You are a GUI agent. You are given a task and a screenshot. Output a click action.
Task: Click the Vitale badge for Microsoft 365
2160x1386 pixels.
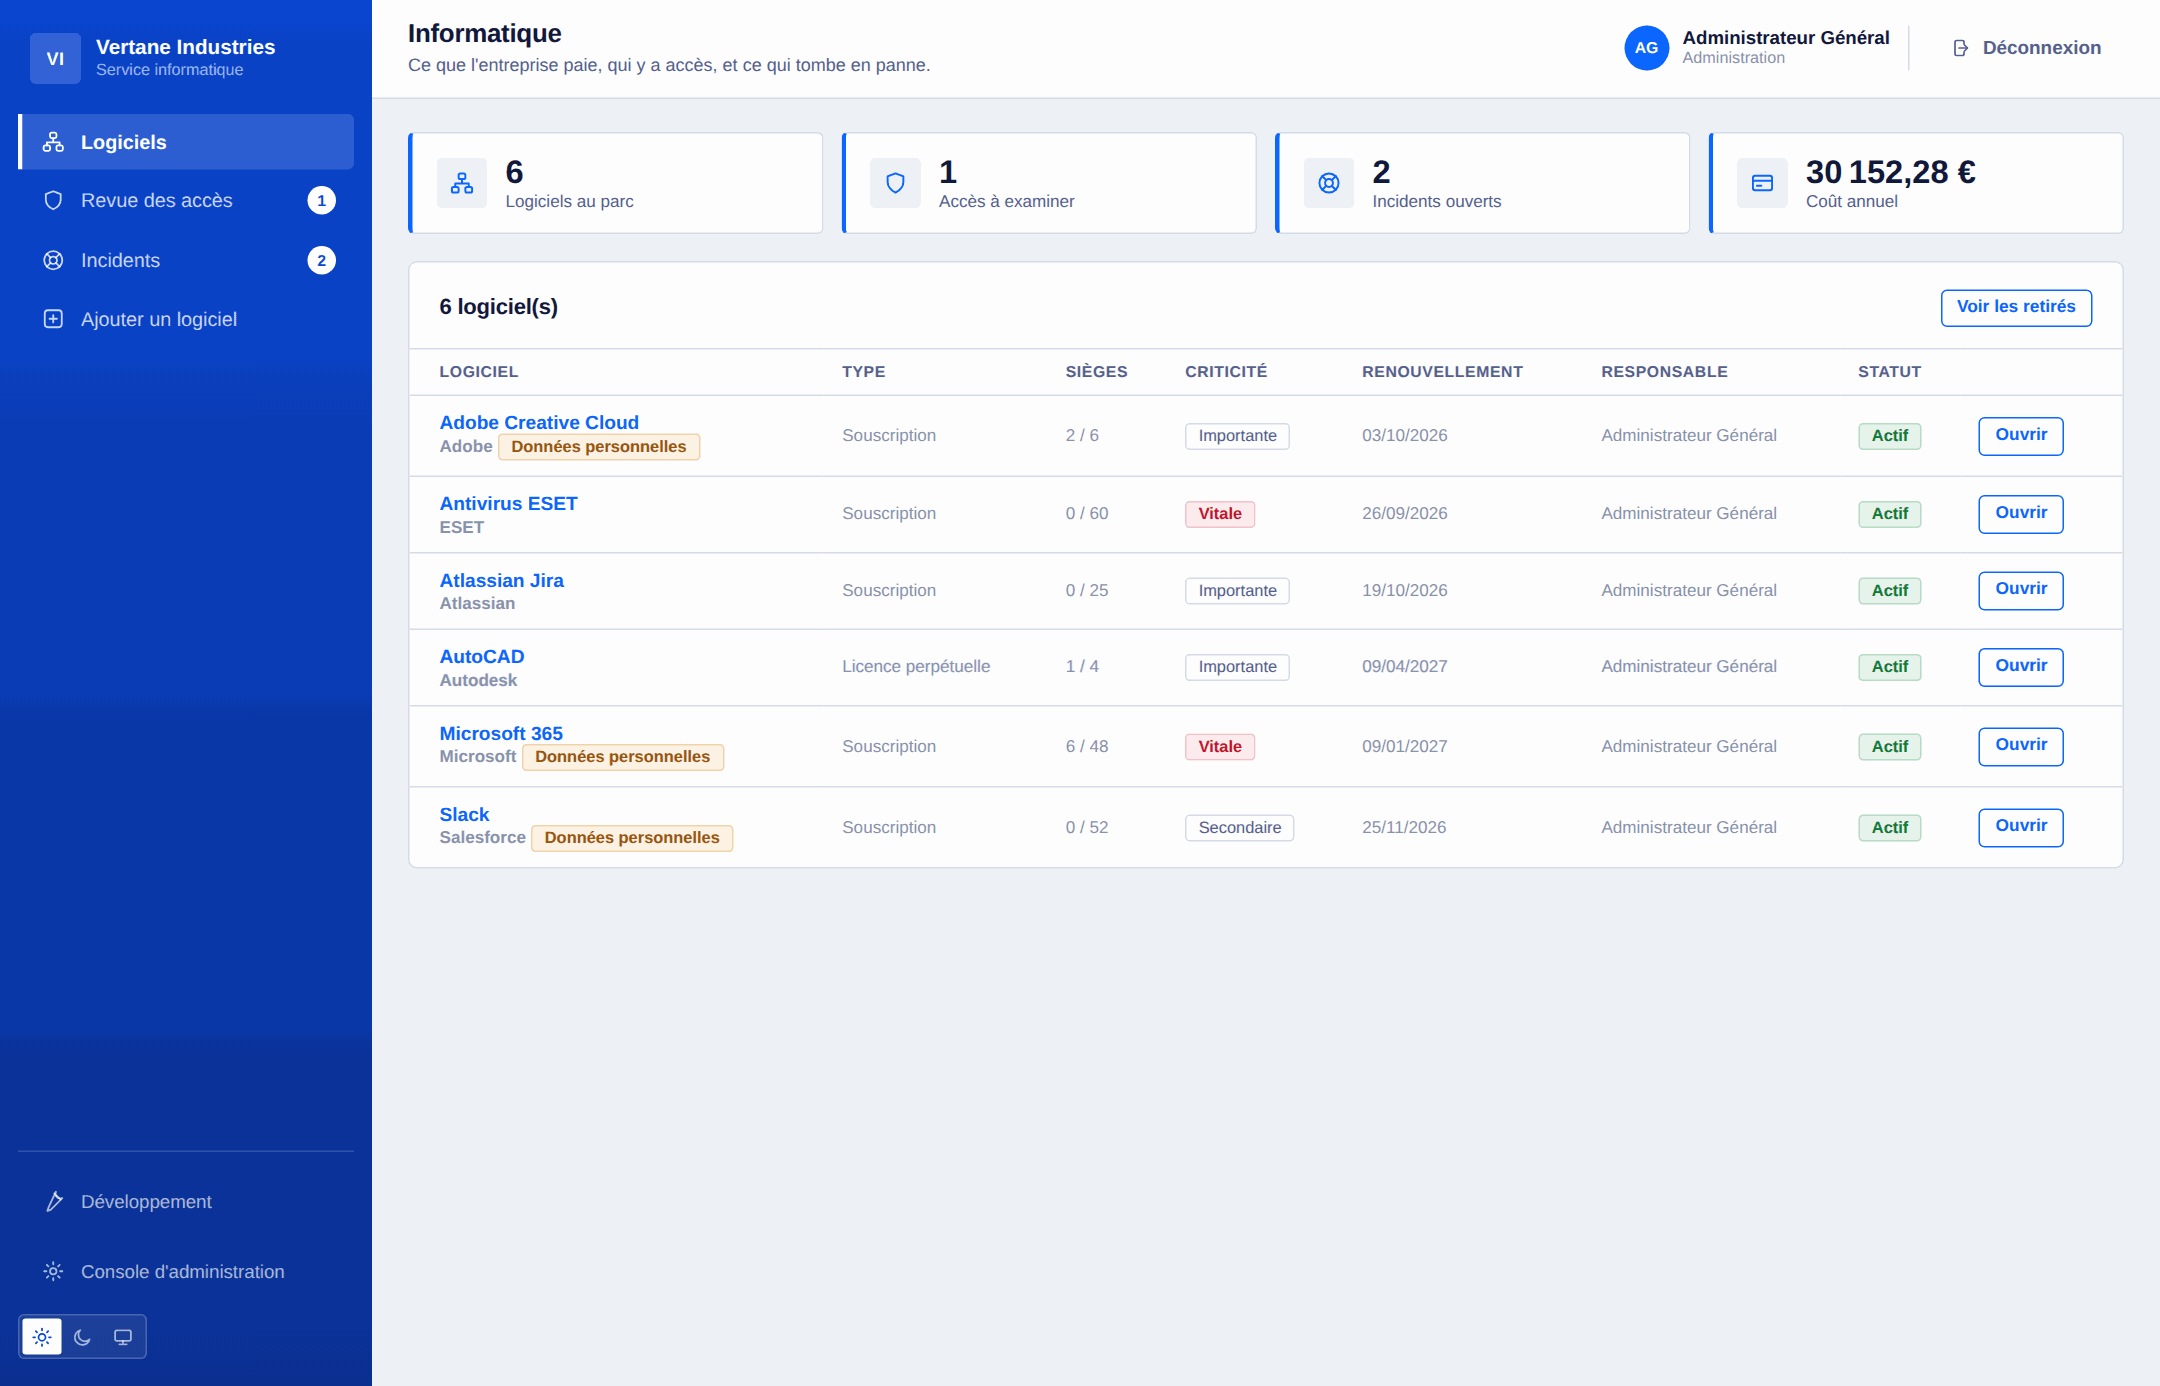pyautogui.click(x=1220, y=747)
